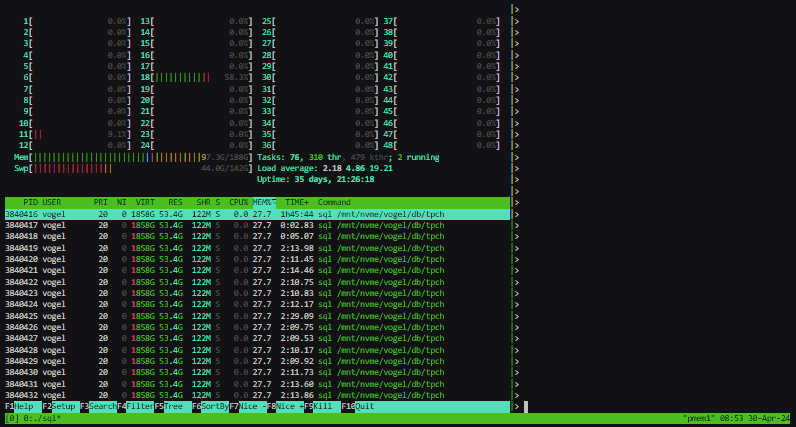This screenshot has height=427, width=796.
Task: Click F10 Quit to exit htop
Action: (x=358, y=406)
